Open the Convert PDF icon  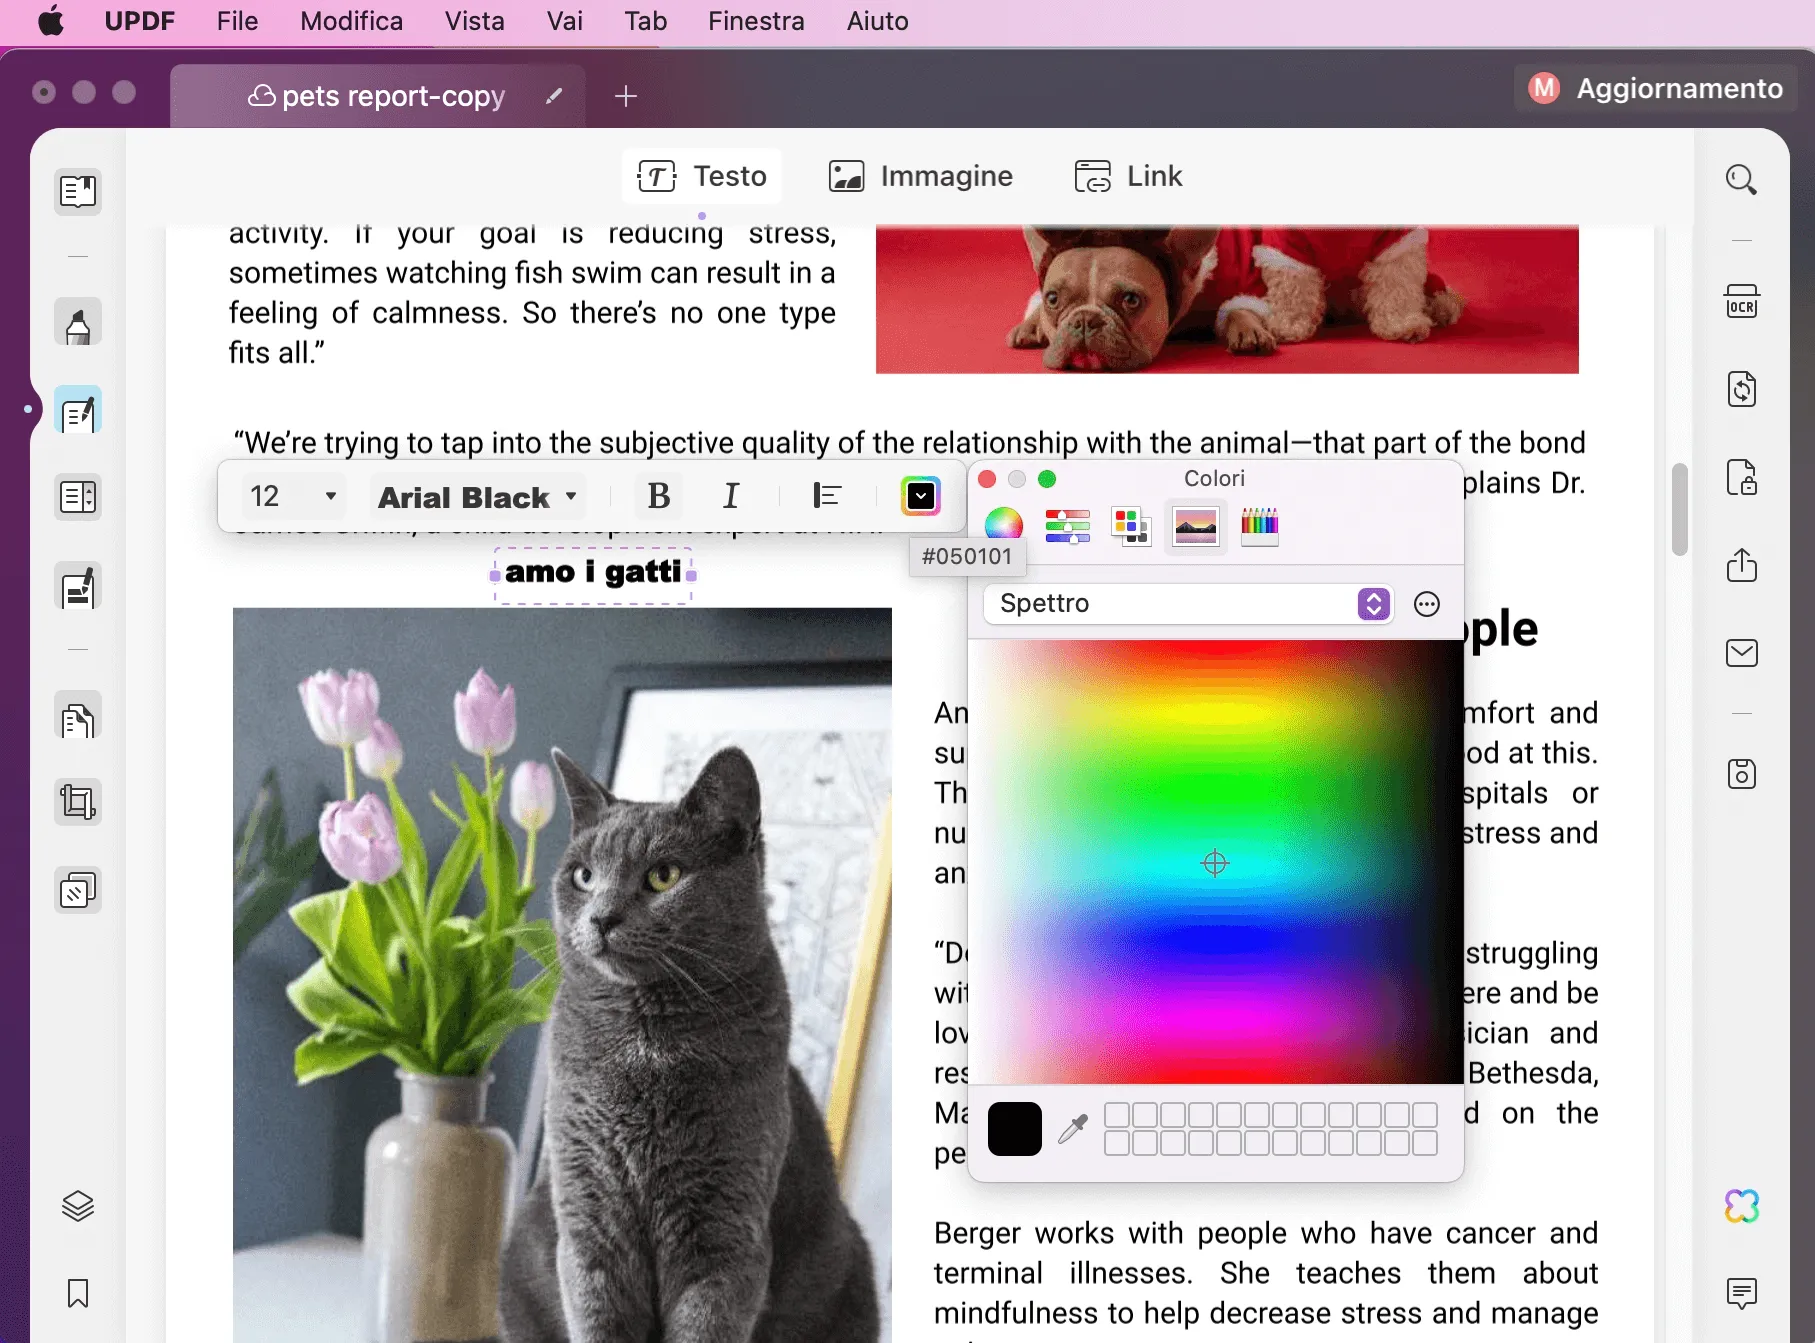[x=1741, y=389]
